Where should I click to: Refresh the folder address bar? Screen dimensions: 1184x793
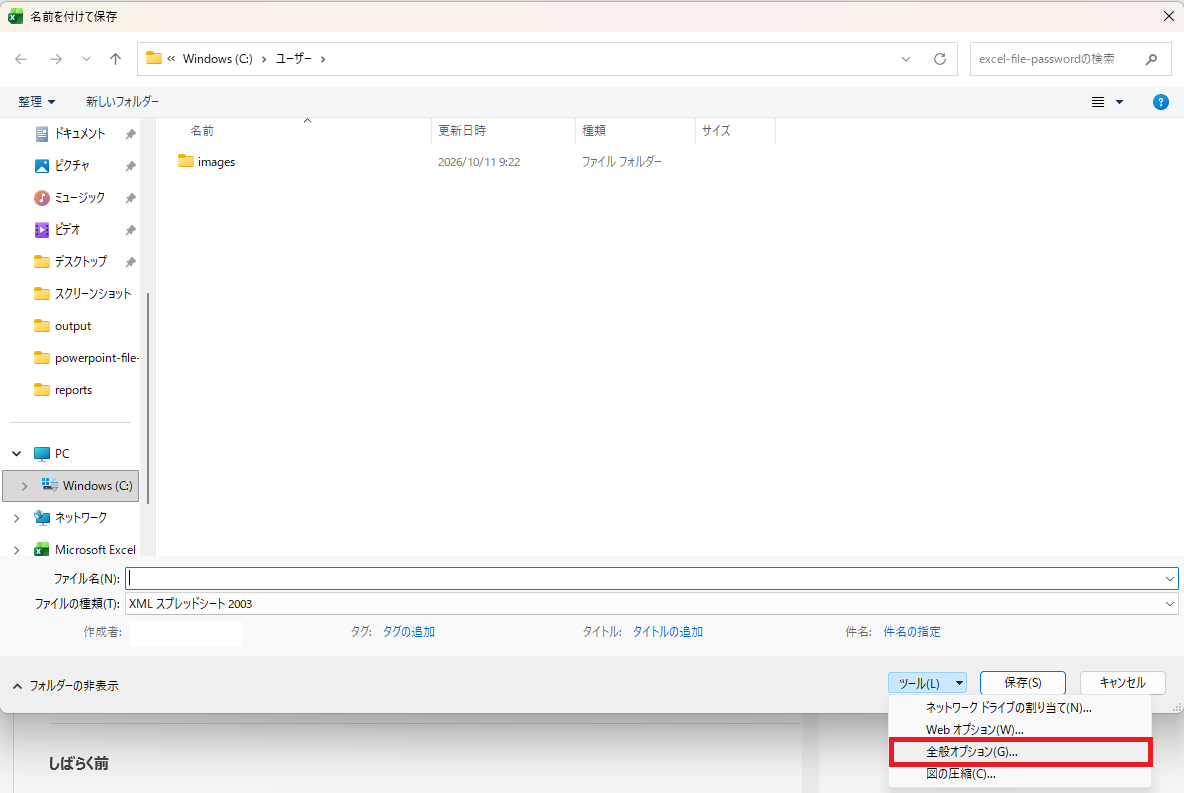939,59
